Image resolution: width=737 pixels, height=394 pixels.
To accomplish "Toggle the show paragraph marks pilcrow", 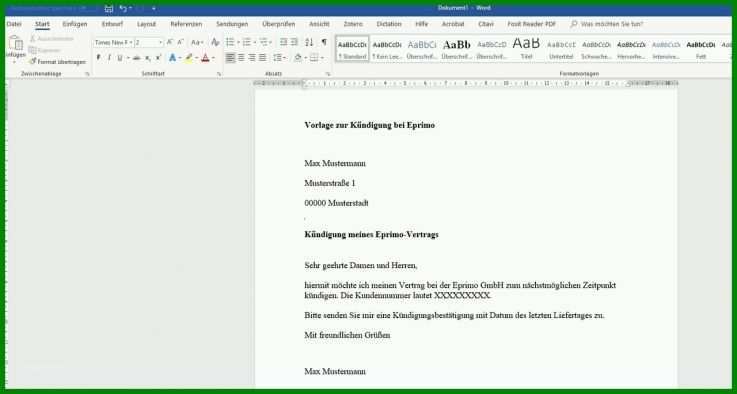I will pyautogui.click(x=324, y=42).
